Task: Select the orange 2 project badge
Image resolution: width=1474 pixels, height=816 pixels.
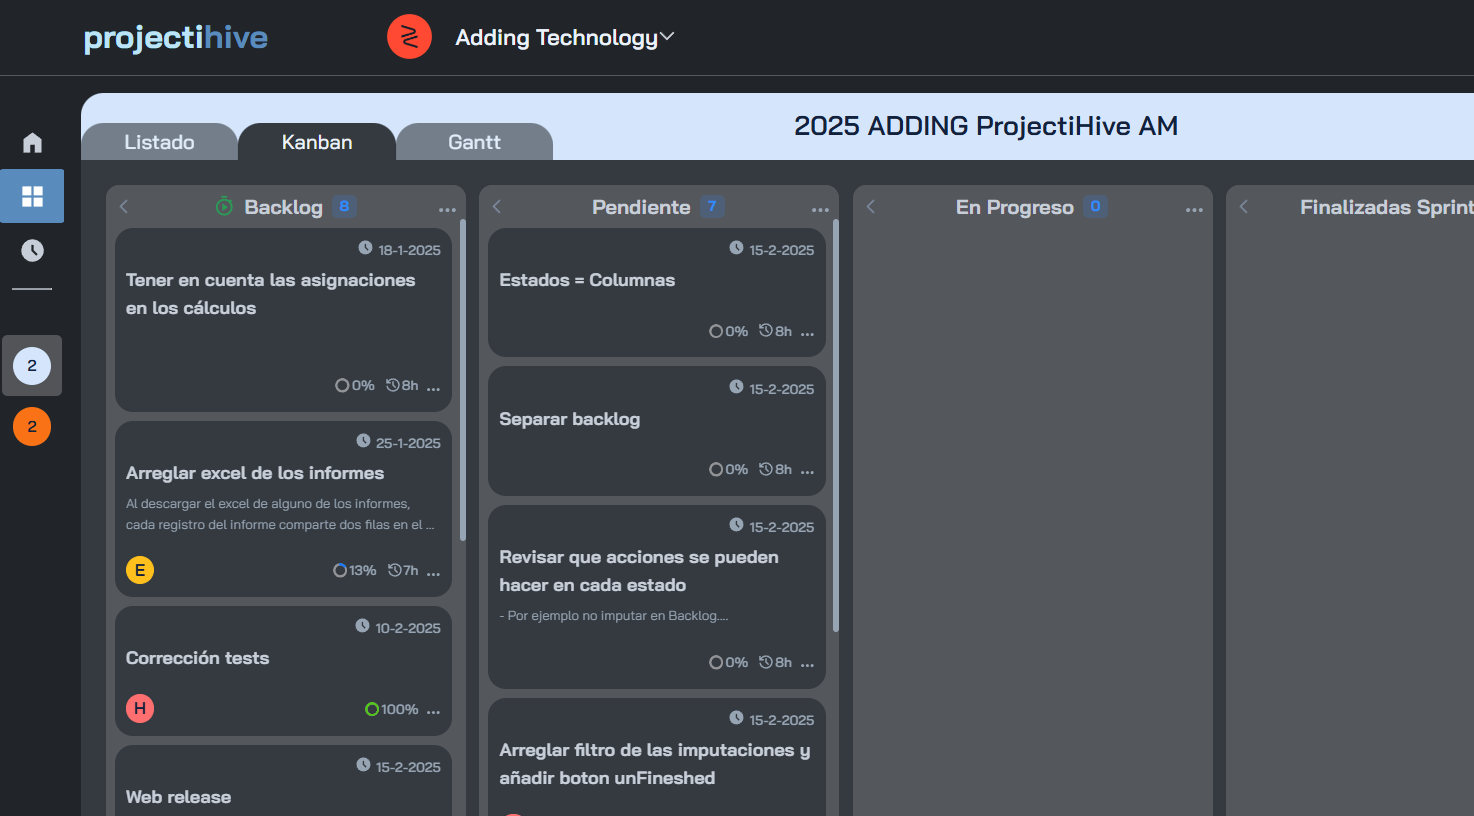Action: pos(32,427)
